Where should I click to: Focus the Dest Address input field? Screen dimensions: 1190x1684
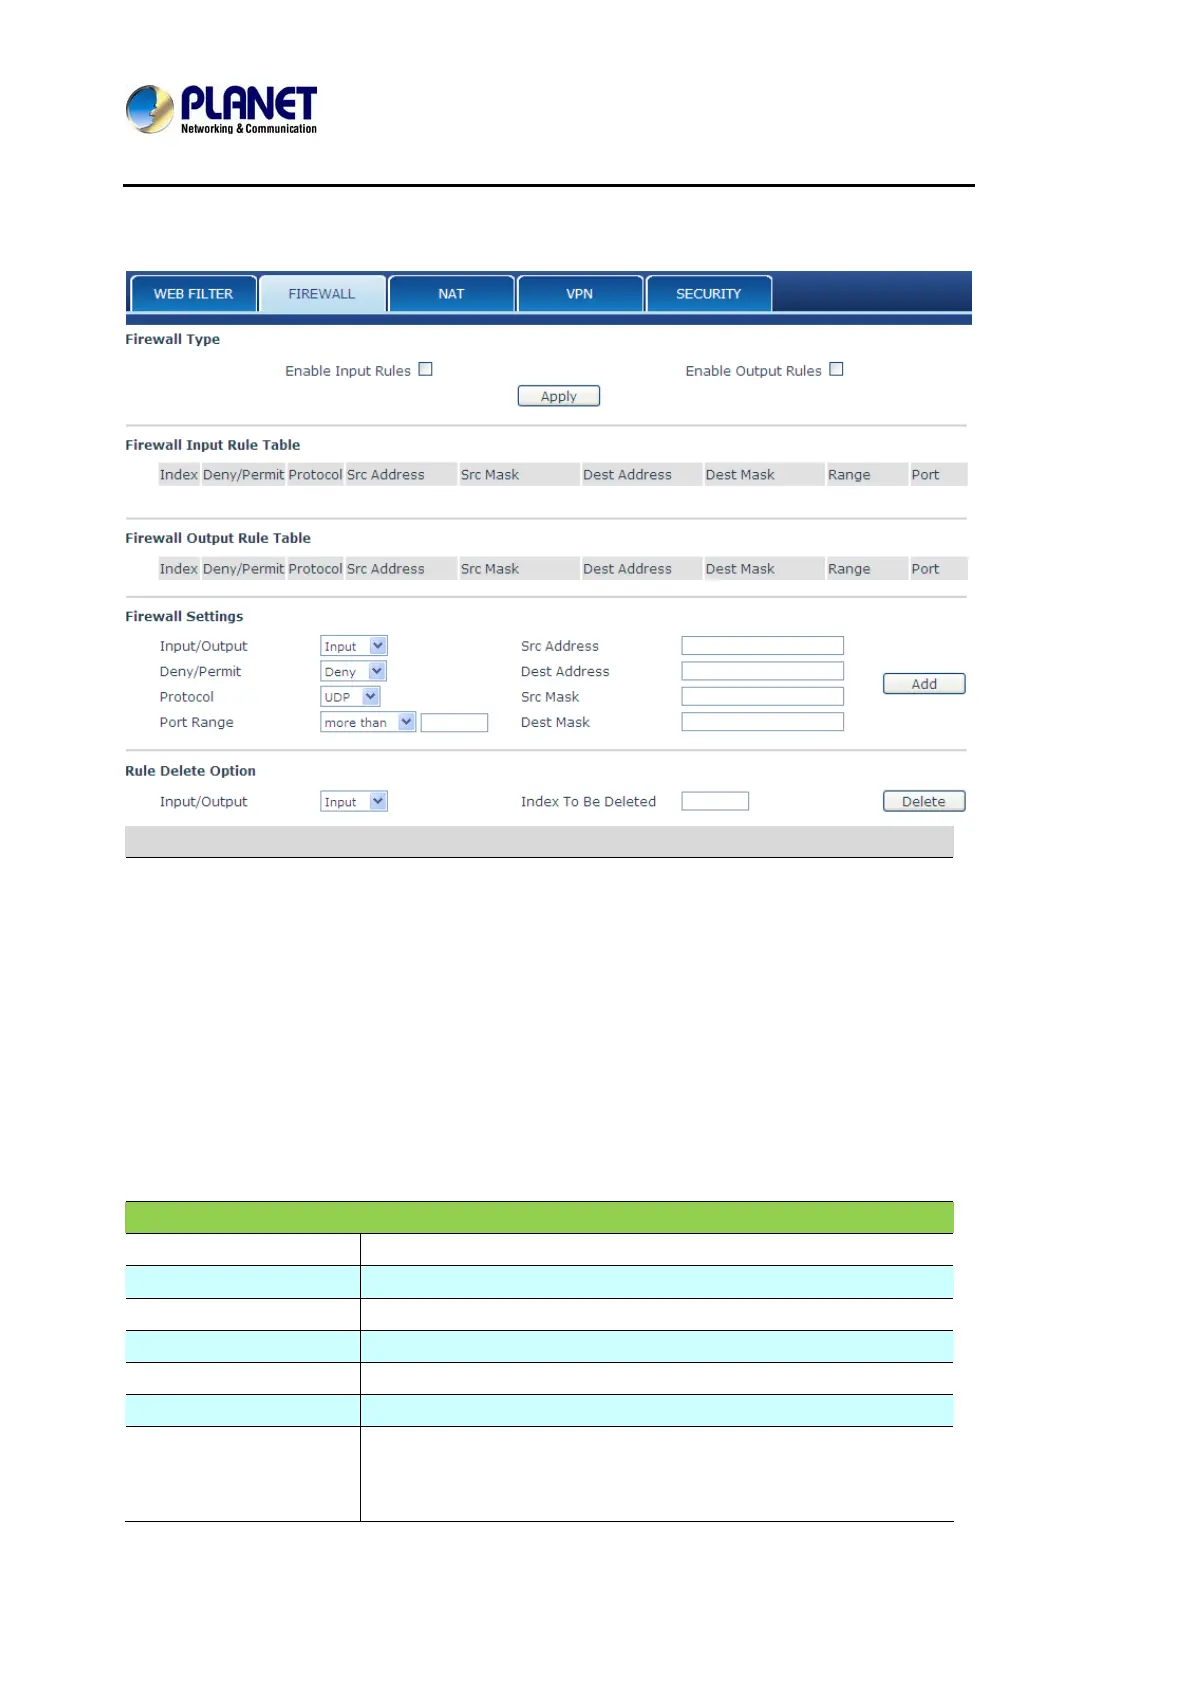(x=763, y=671)
